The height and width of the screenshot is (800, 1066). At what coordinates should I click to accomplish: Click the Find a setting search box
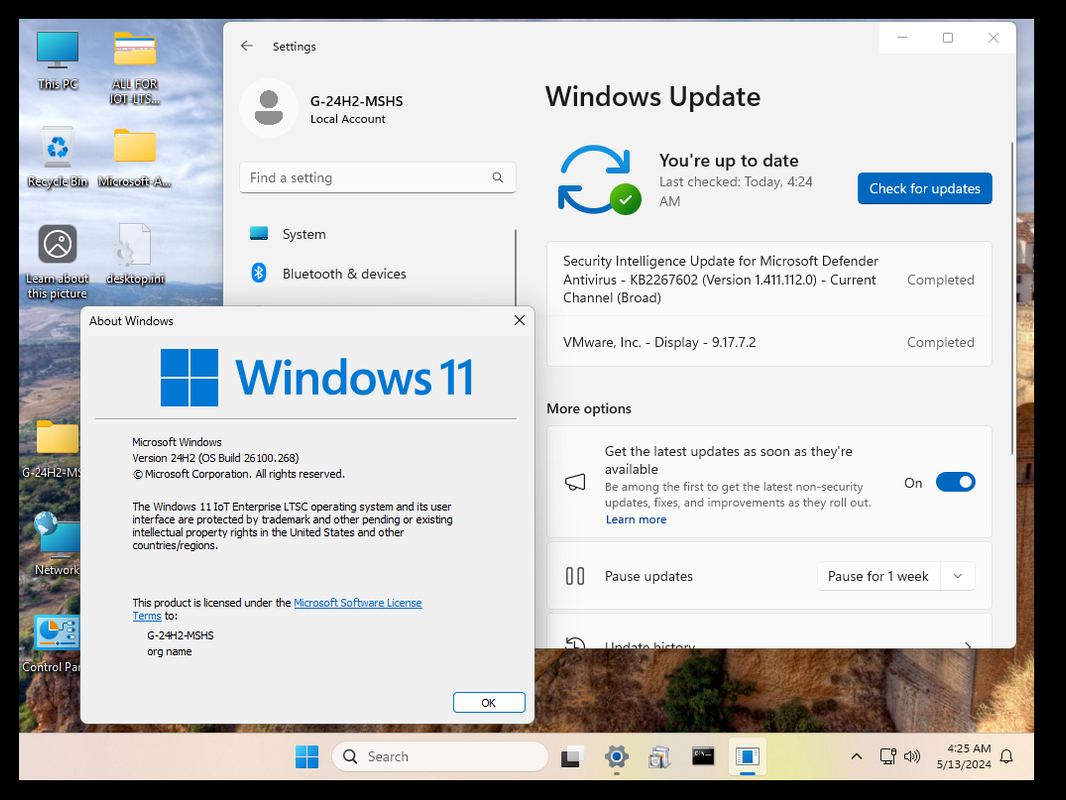pos(377,177)
